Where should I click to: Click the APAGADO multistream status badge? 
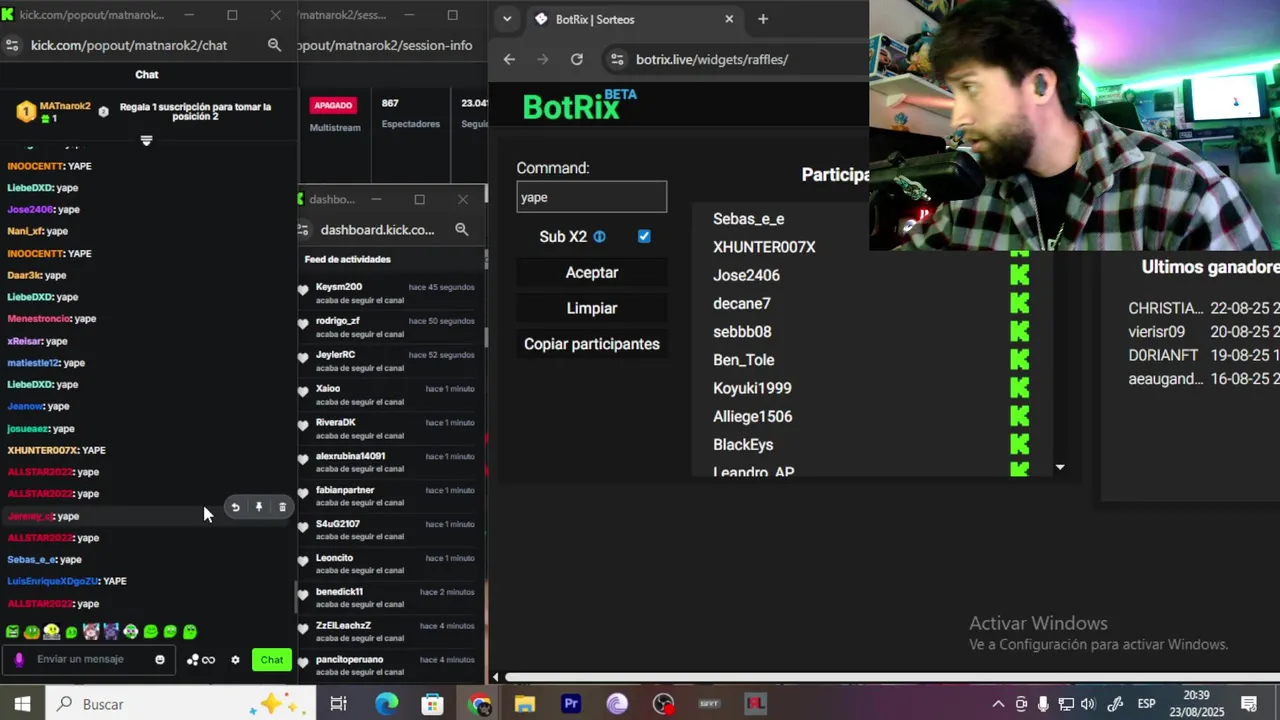click(x=333, y=105)
